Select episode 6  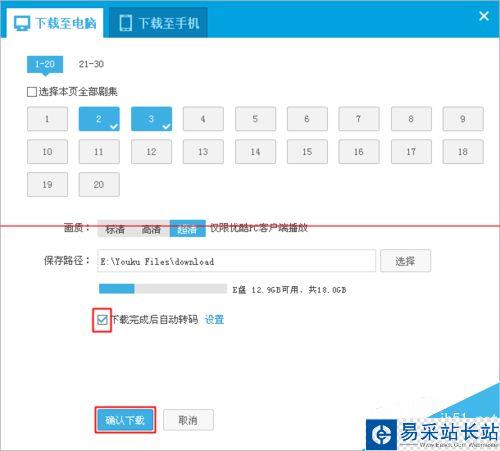(307, 119)
